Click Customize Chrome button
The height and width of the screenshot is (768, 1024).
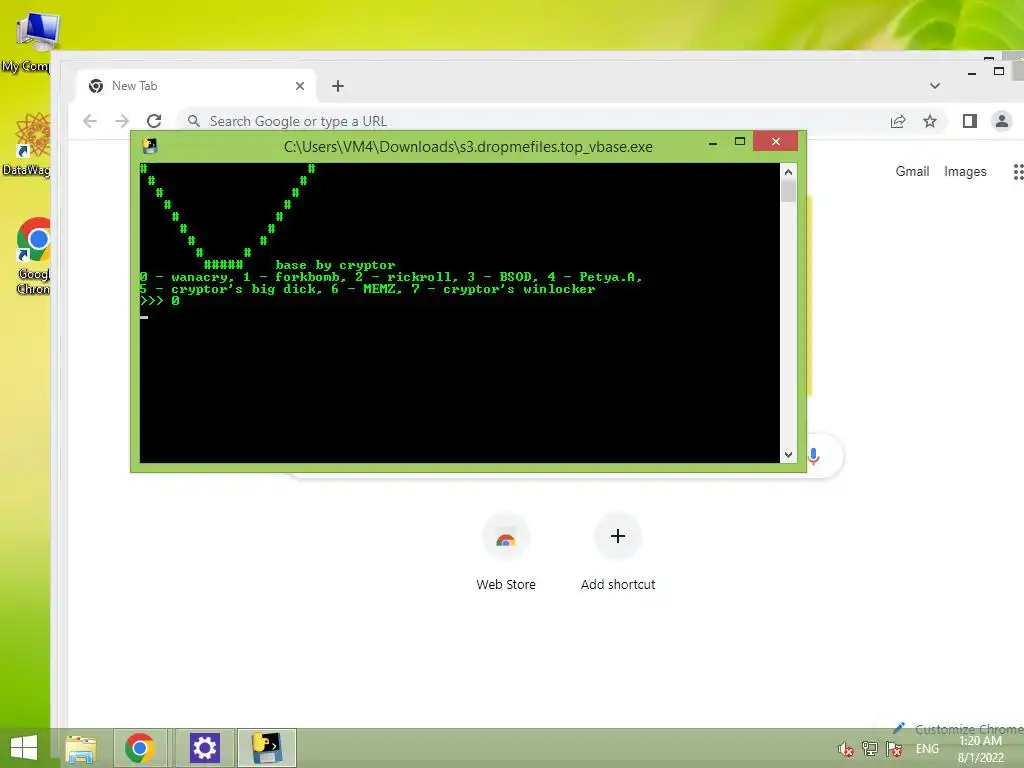tap(957, 729)
